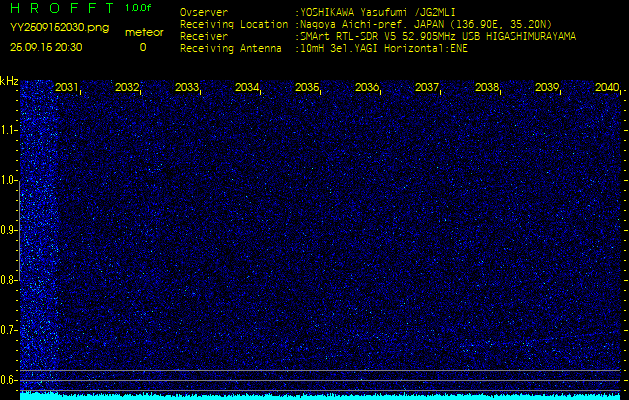Click the horizontal line near 0.6 kHz
This screenshot has height=400, width=629.
(320, 371)
